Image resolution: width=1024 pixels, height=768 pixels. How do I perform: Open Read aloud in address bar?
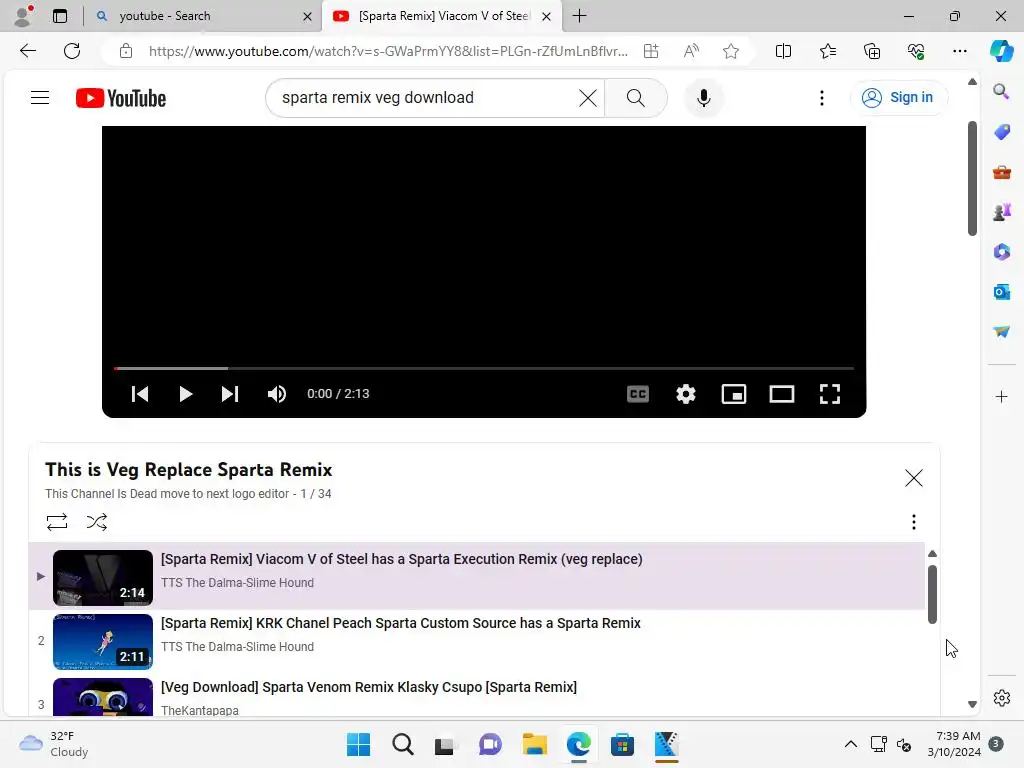point(691,51)
